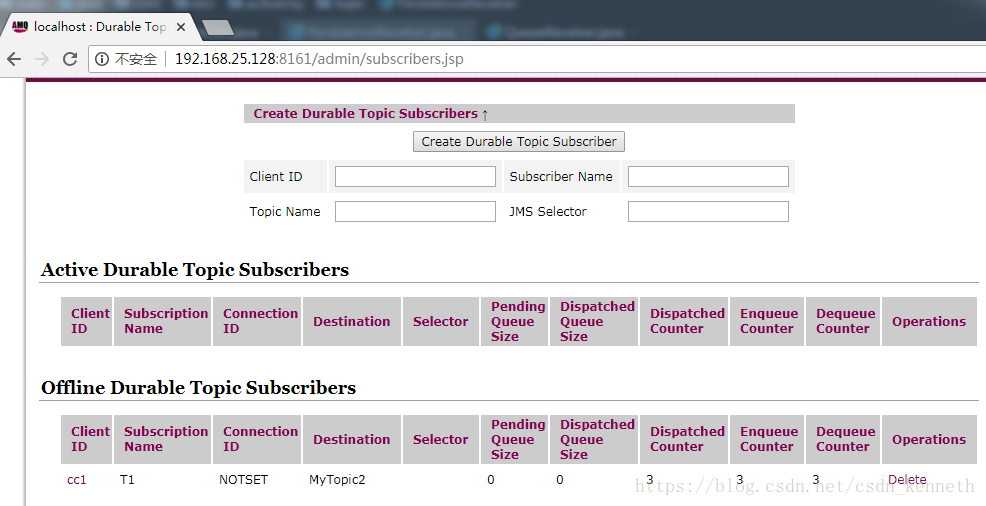Click Dispatched Counter header in Active table
Screen dimensions: 986x506
click(684, 321)
